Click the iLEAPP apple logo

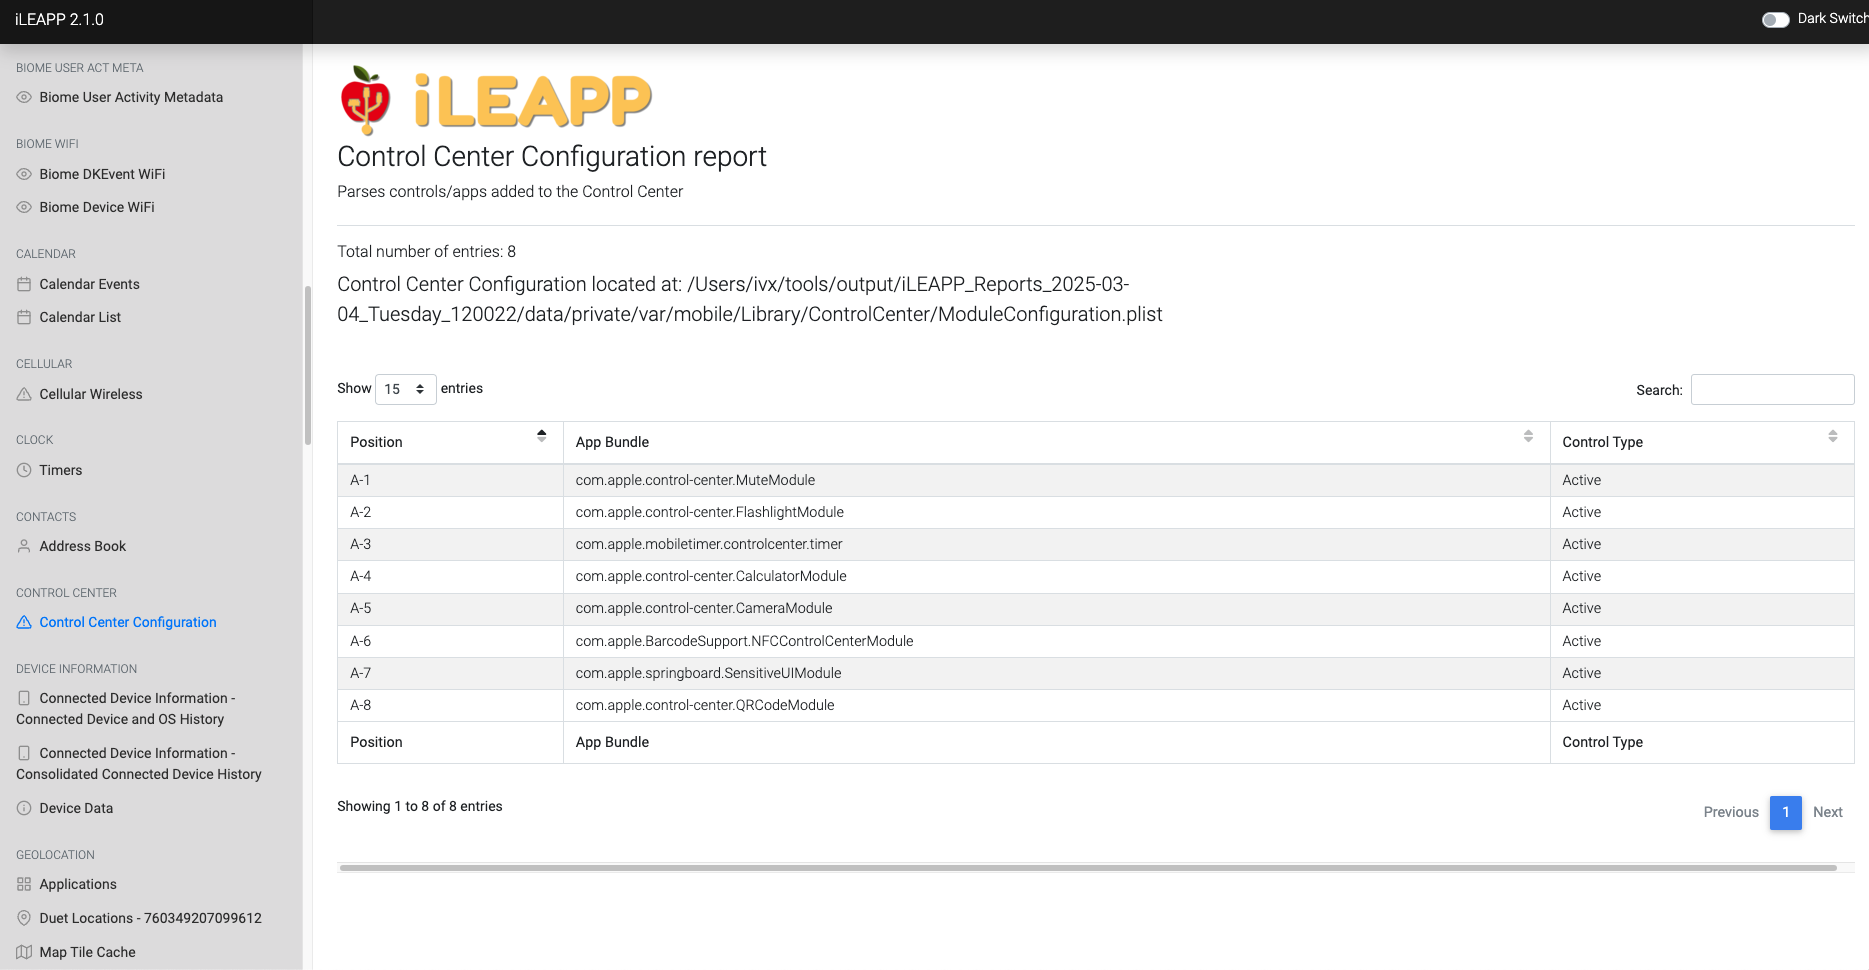tap(365, 100)
